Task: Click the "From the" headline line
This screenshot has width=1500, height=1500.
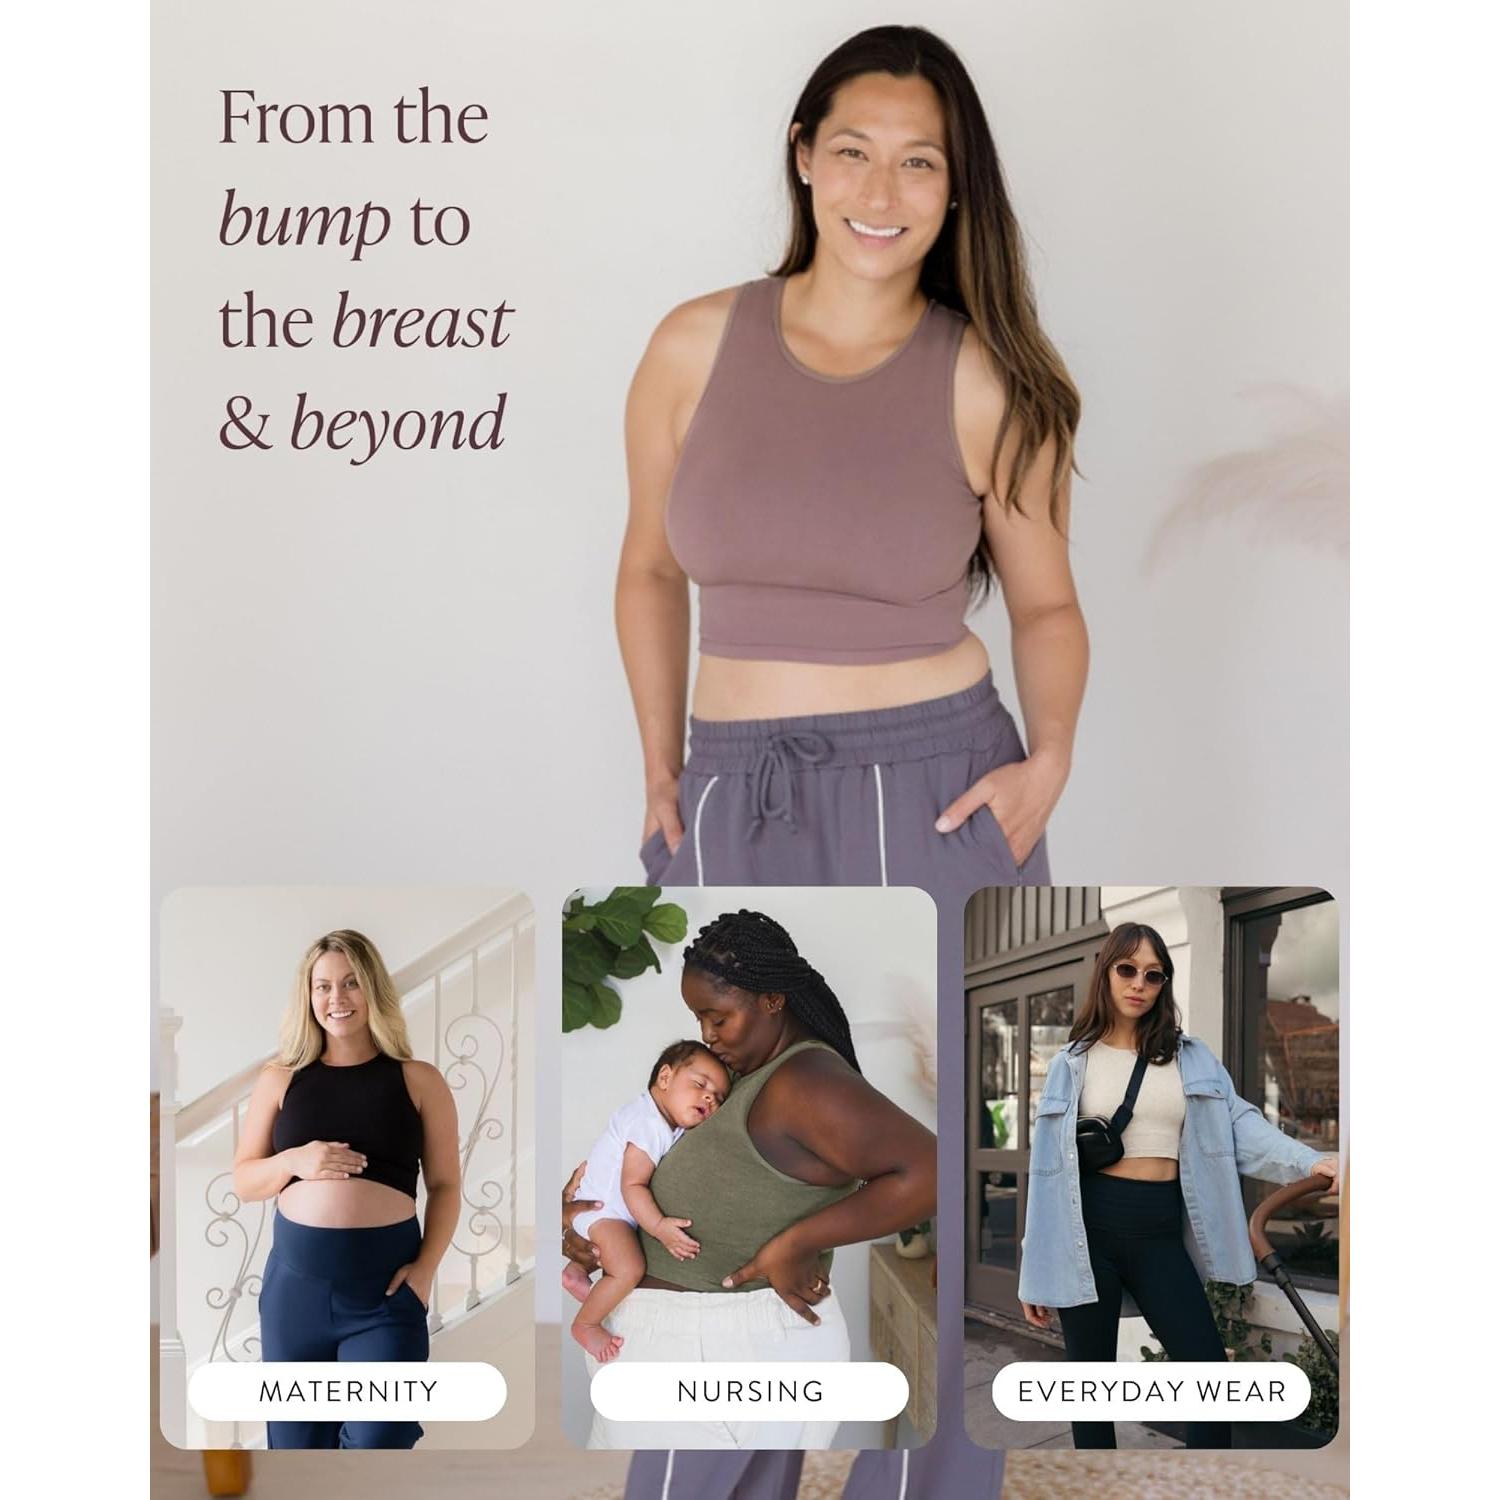Action: [x=353, y=118]
